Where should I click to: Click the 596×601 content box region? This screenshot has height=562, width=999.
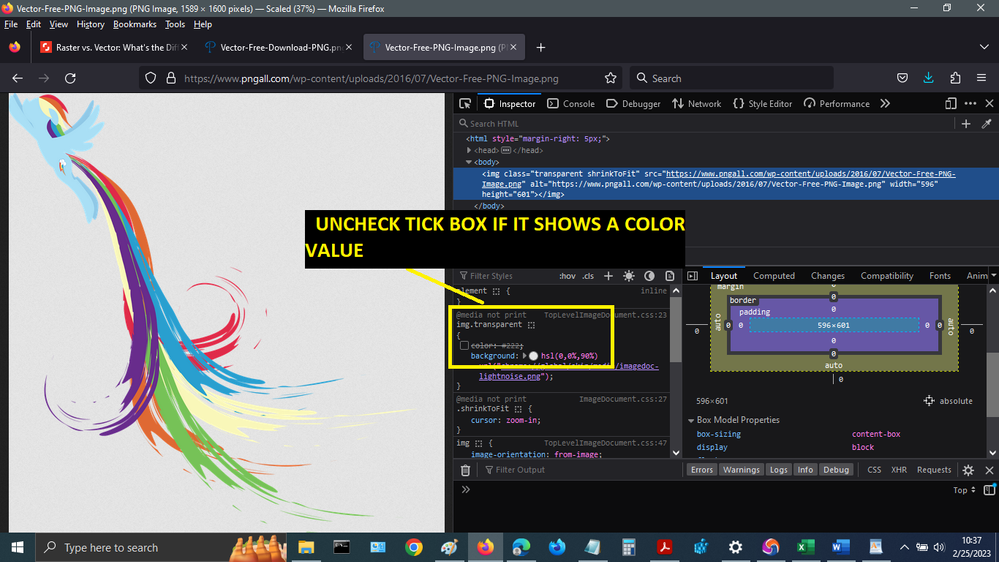click(833, 325)
